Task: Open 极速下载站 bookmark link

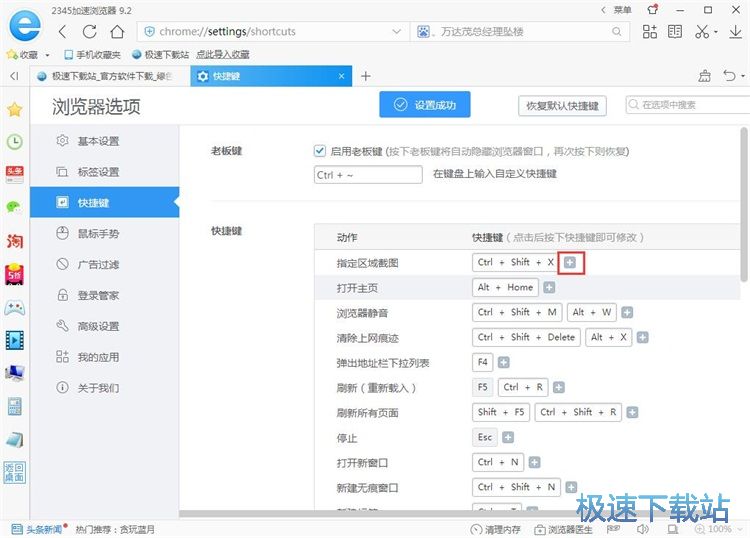Action: [x=160, y=55]
